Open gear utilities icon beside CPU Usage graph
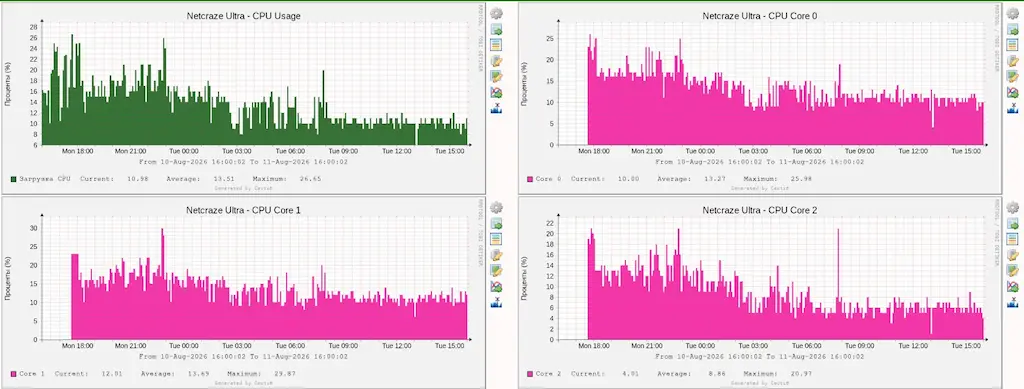The height and width of the screenshot is (389, 1024). 496,13
